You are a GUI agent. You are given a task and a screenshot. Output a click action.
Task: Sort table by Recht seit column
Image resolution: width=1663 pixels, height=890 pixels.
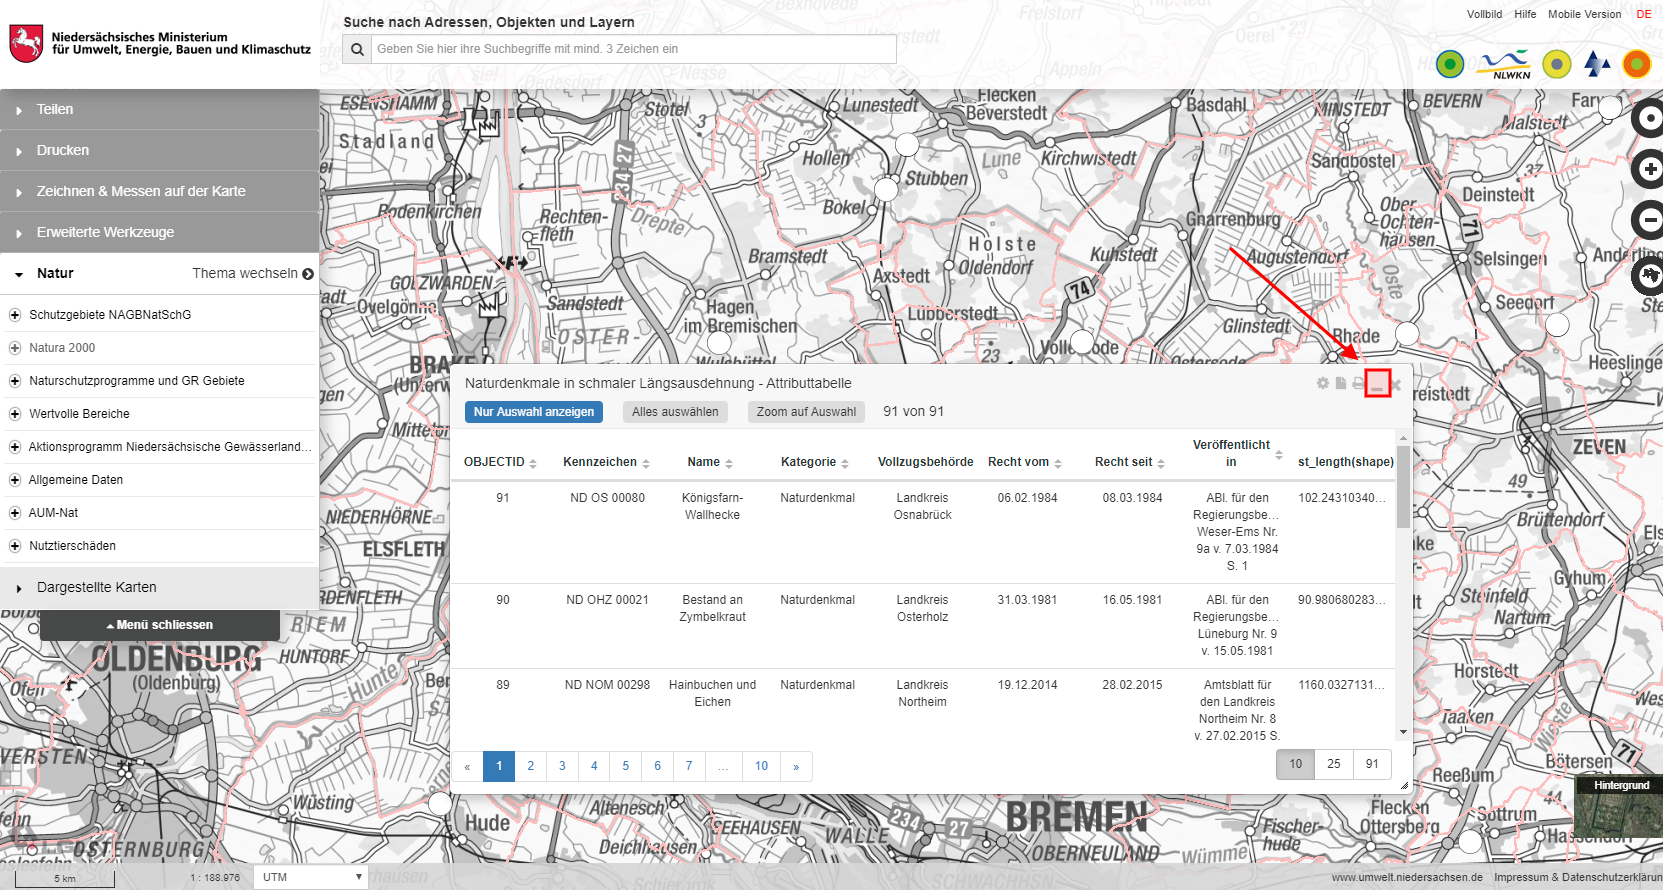[x=1161, y=463]
